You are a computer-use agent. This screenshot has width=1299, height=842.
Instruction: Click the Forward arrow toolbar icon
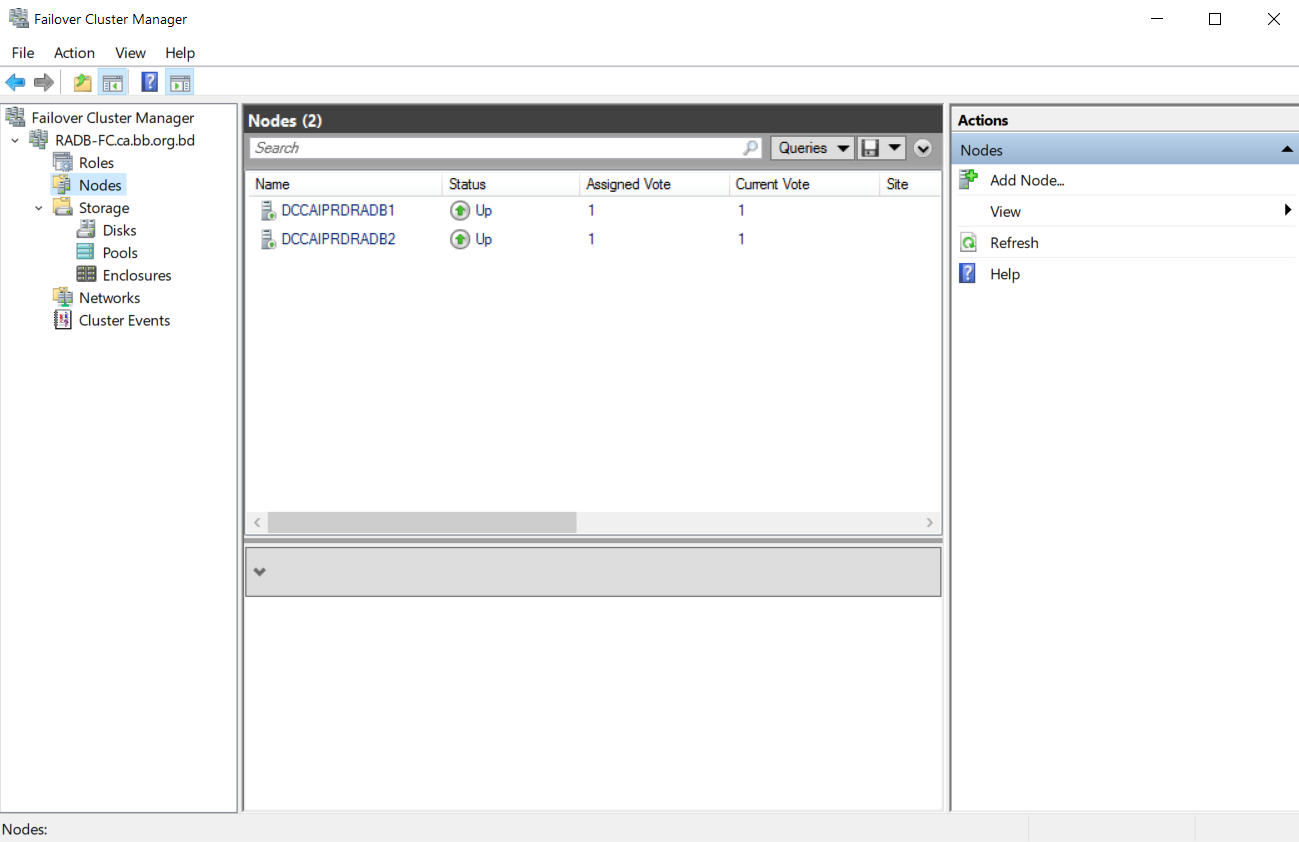pyautogui.click(x=43, y=83)
